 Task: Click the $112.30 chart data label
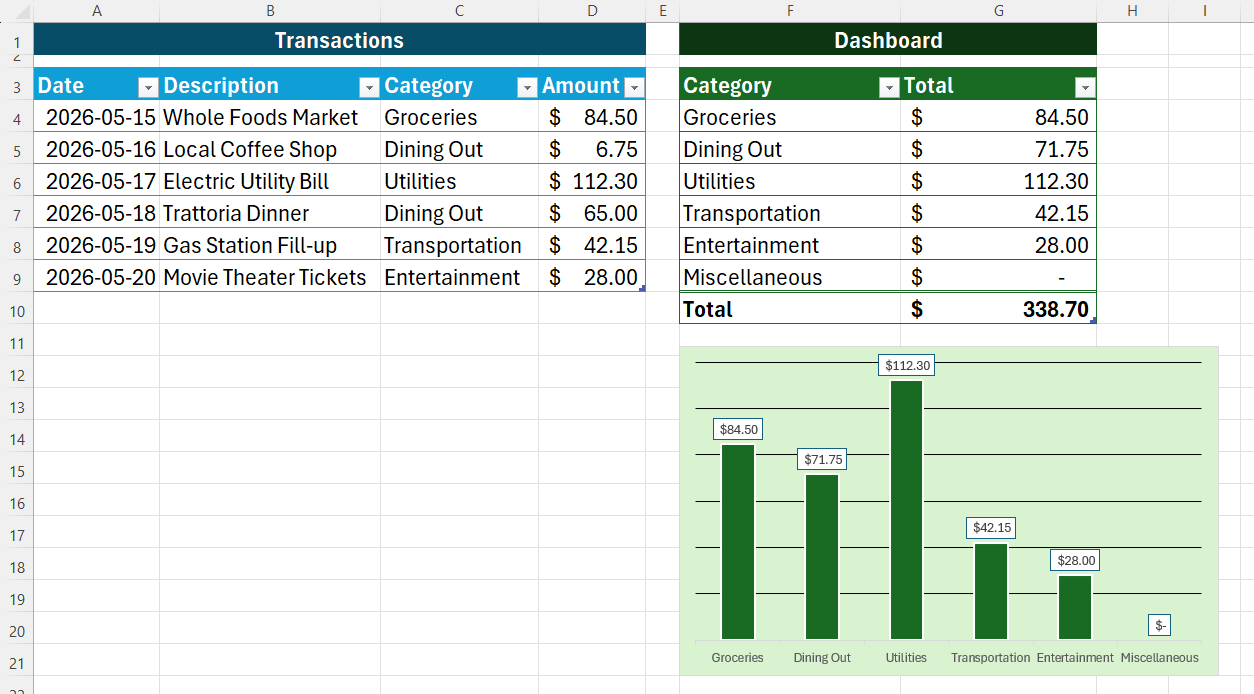(x=907, y=366)
